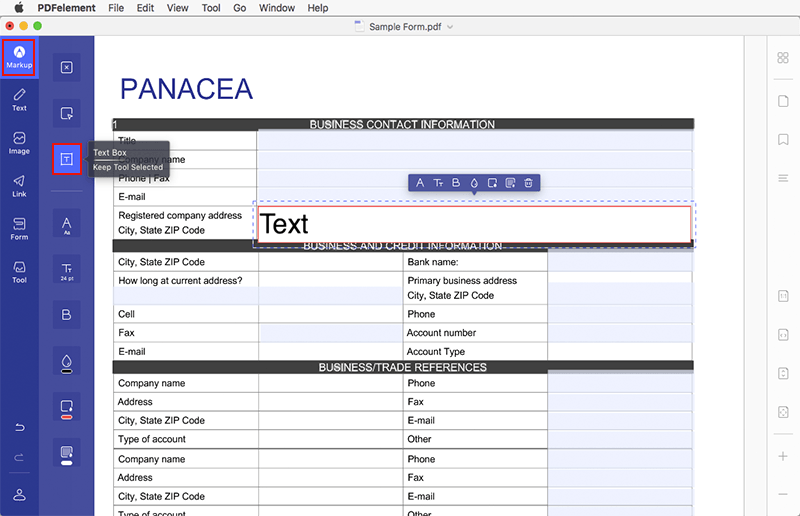The image size is (800, 516).
Task: Click the Title form field
Action: (x=474, y=140)
